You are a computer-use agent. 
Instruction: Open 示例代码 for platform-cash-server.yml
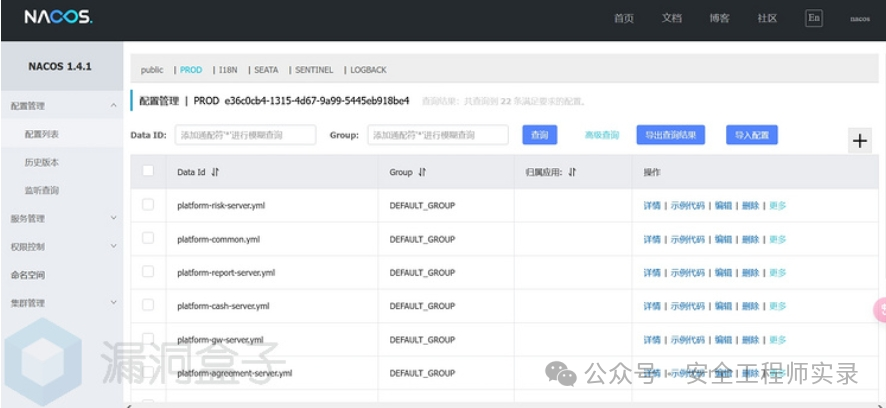[688, 306]
